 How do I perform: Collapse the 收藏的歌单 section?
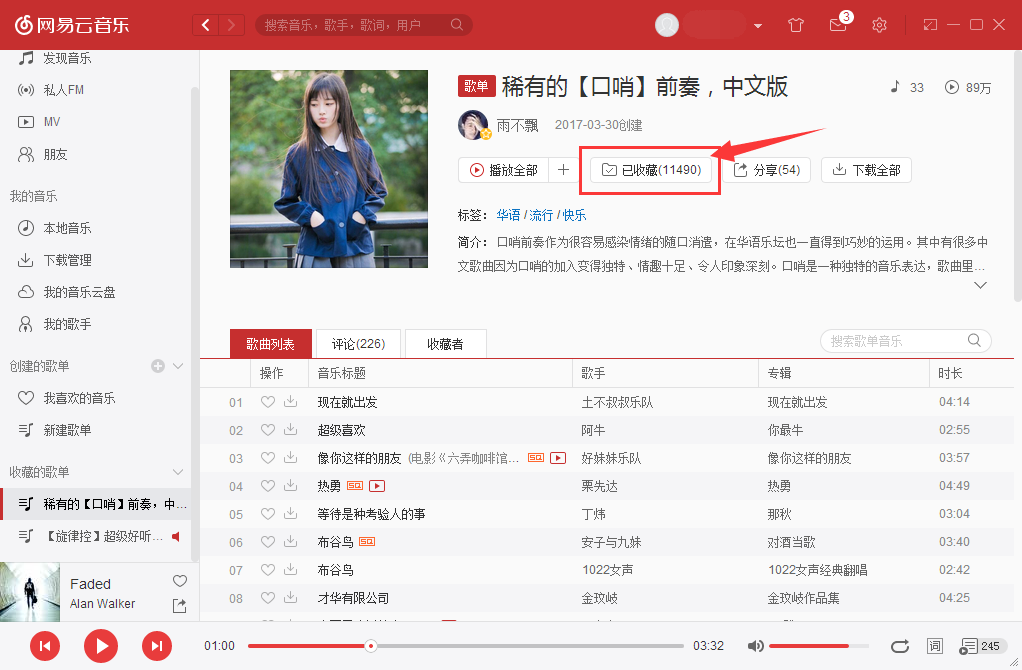coord(177,472)
